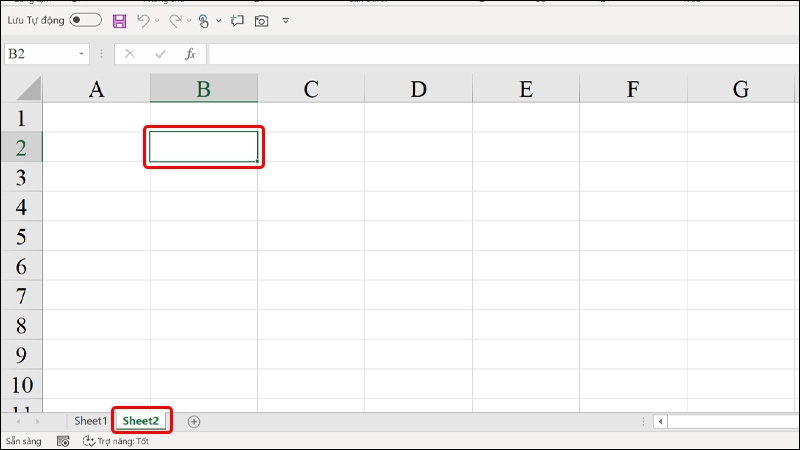
Task: Switch to the Sheet2 tab
Action: [141, 421]
